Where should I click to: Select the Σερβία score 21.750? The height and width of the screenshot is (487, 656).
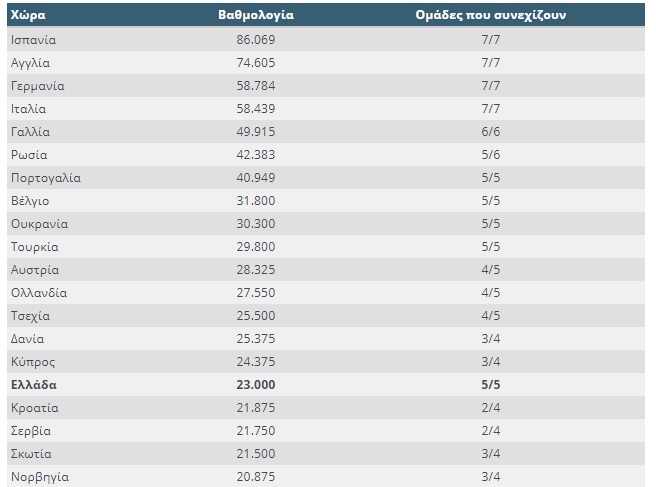255,431
